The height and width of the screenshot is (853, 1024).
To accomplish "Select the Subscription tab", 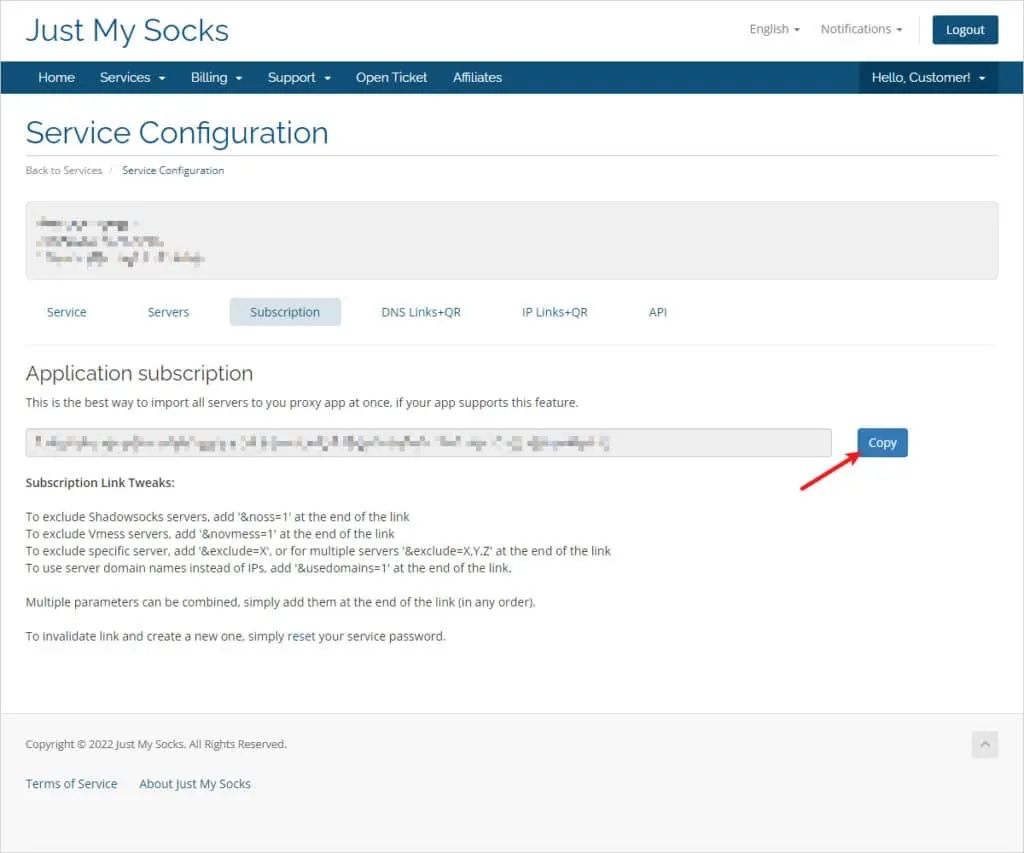I will pos(285,312).
